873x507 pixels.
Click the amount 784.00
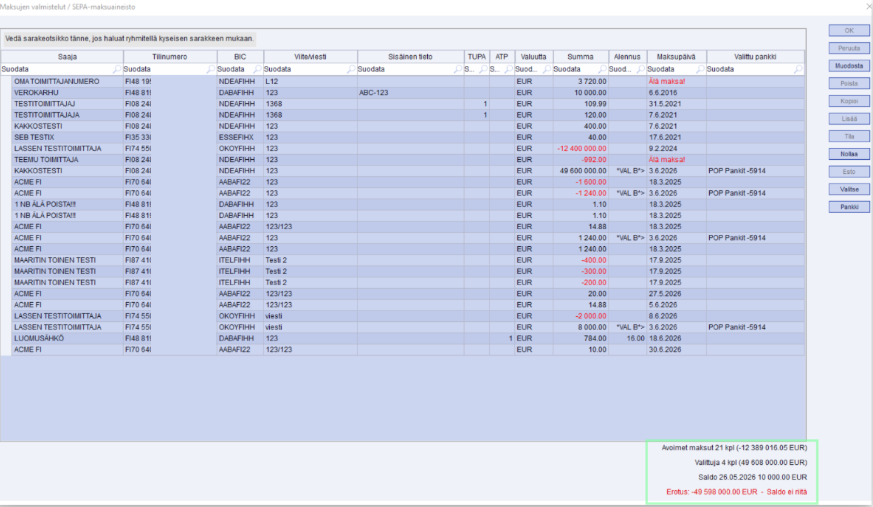coord(595,338)
